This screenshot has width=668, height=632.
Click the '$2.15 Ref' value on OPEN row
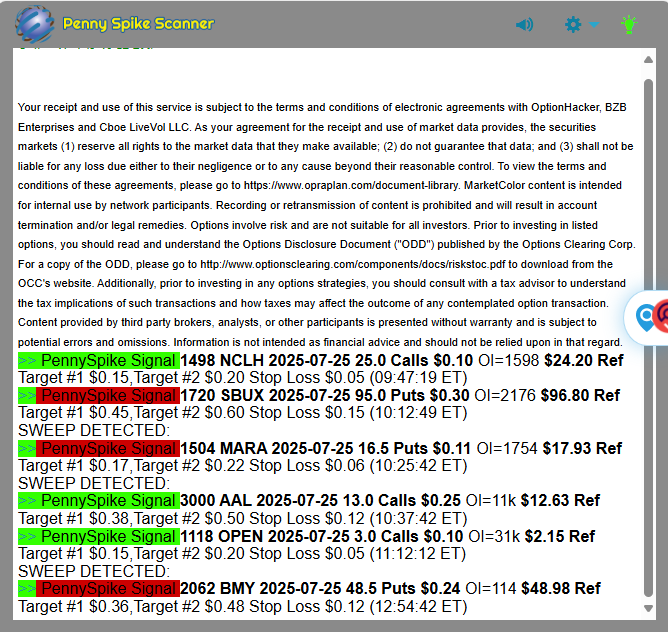click(x=560, y=536)
